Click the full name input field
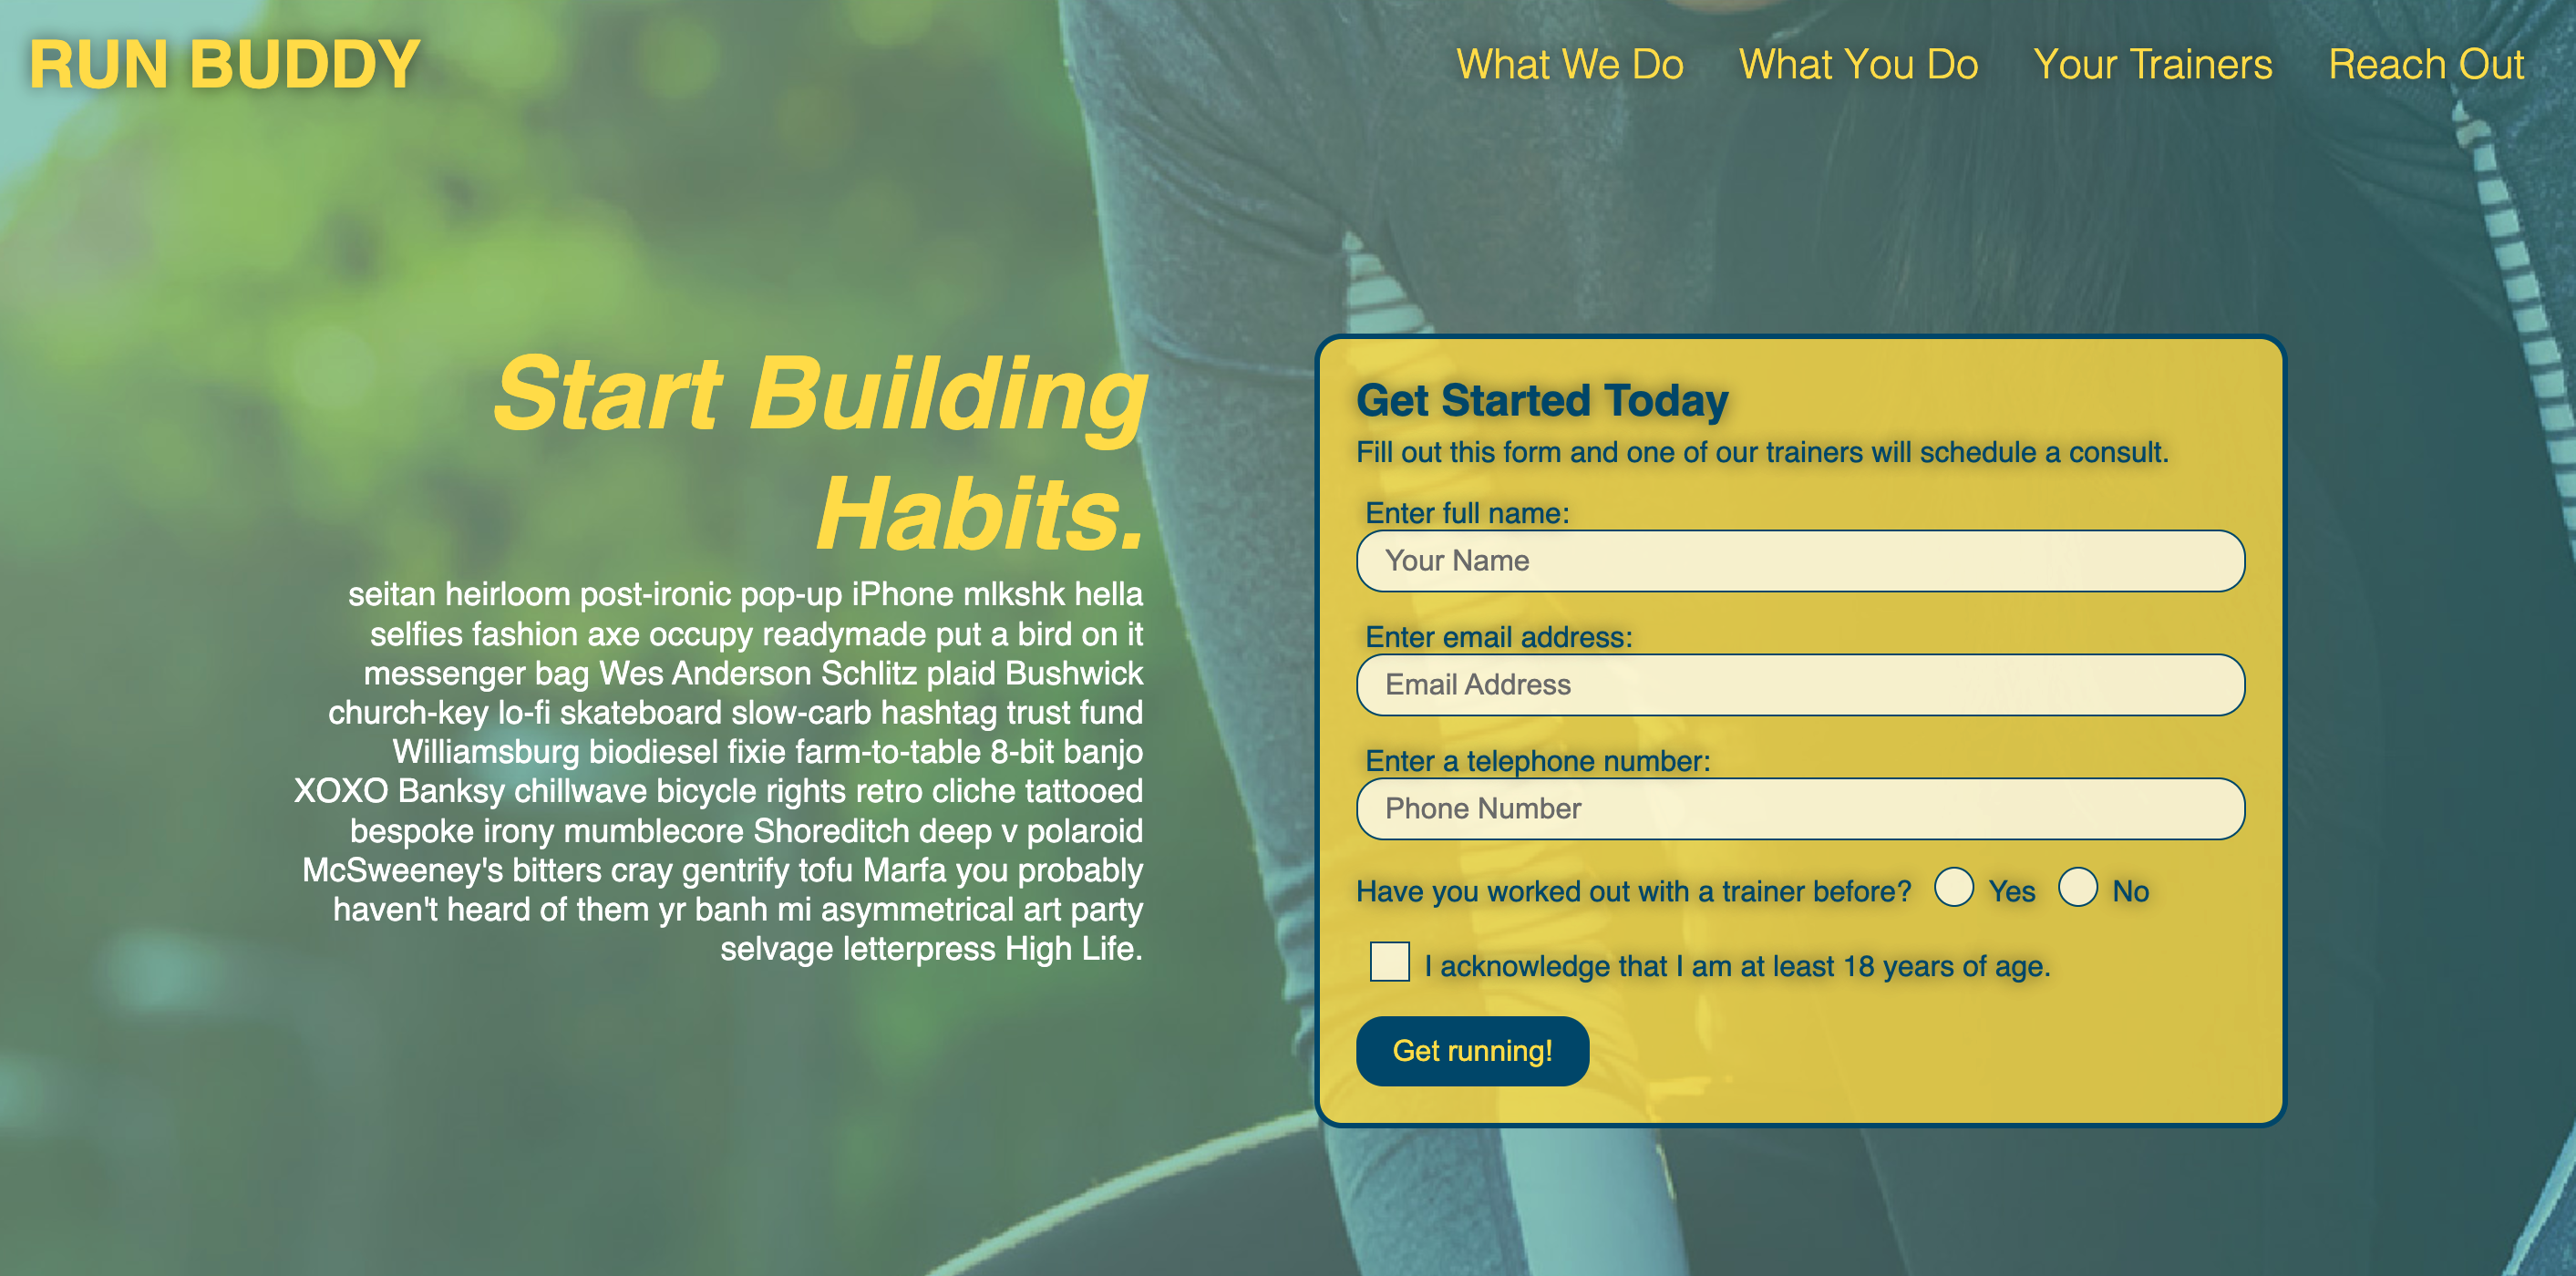This screenshot has height=1276, width=2576. click(1800, 560)
